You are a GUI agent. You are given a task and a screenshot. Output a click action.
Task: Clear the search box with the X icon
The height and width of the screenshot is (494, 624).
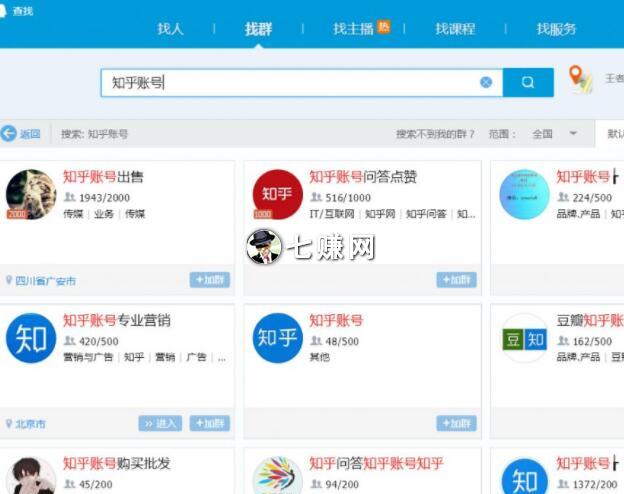point(486,82)
